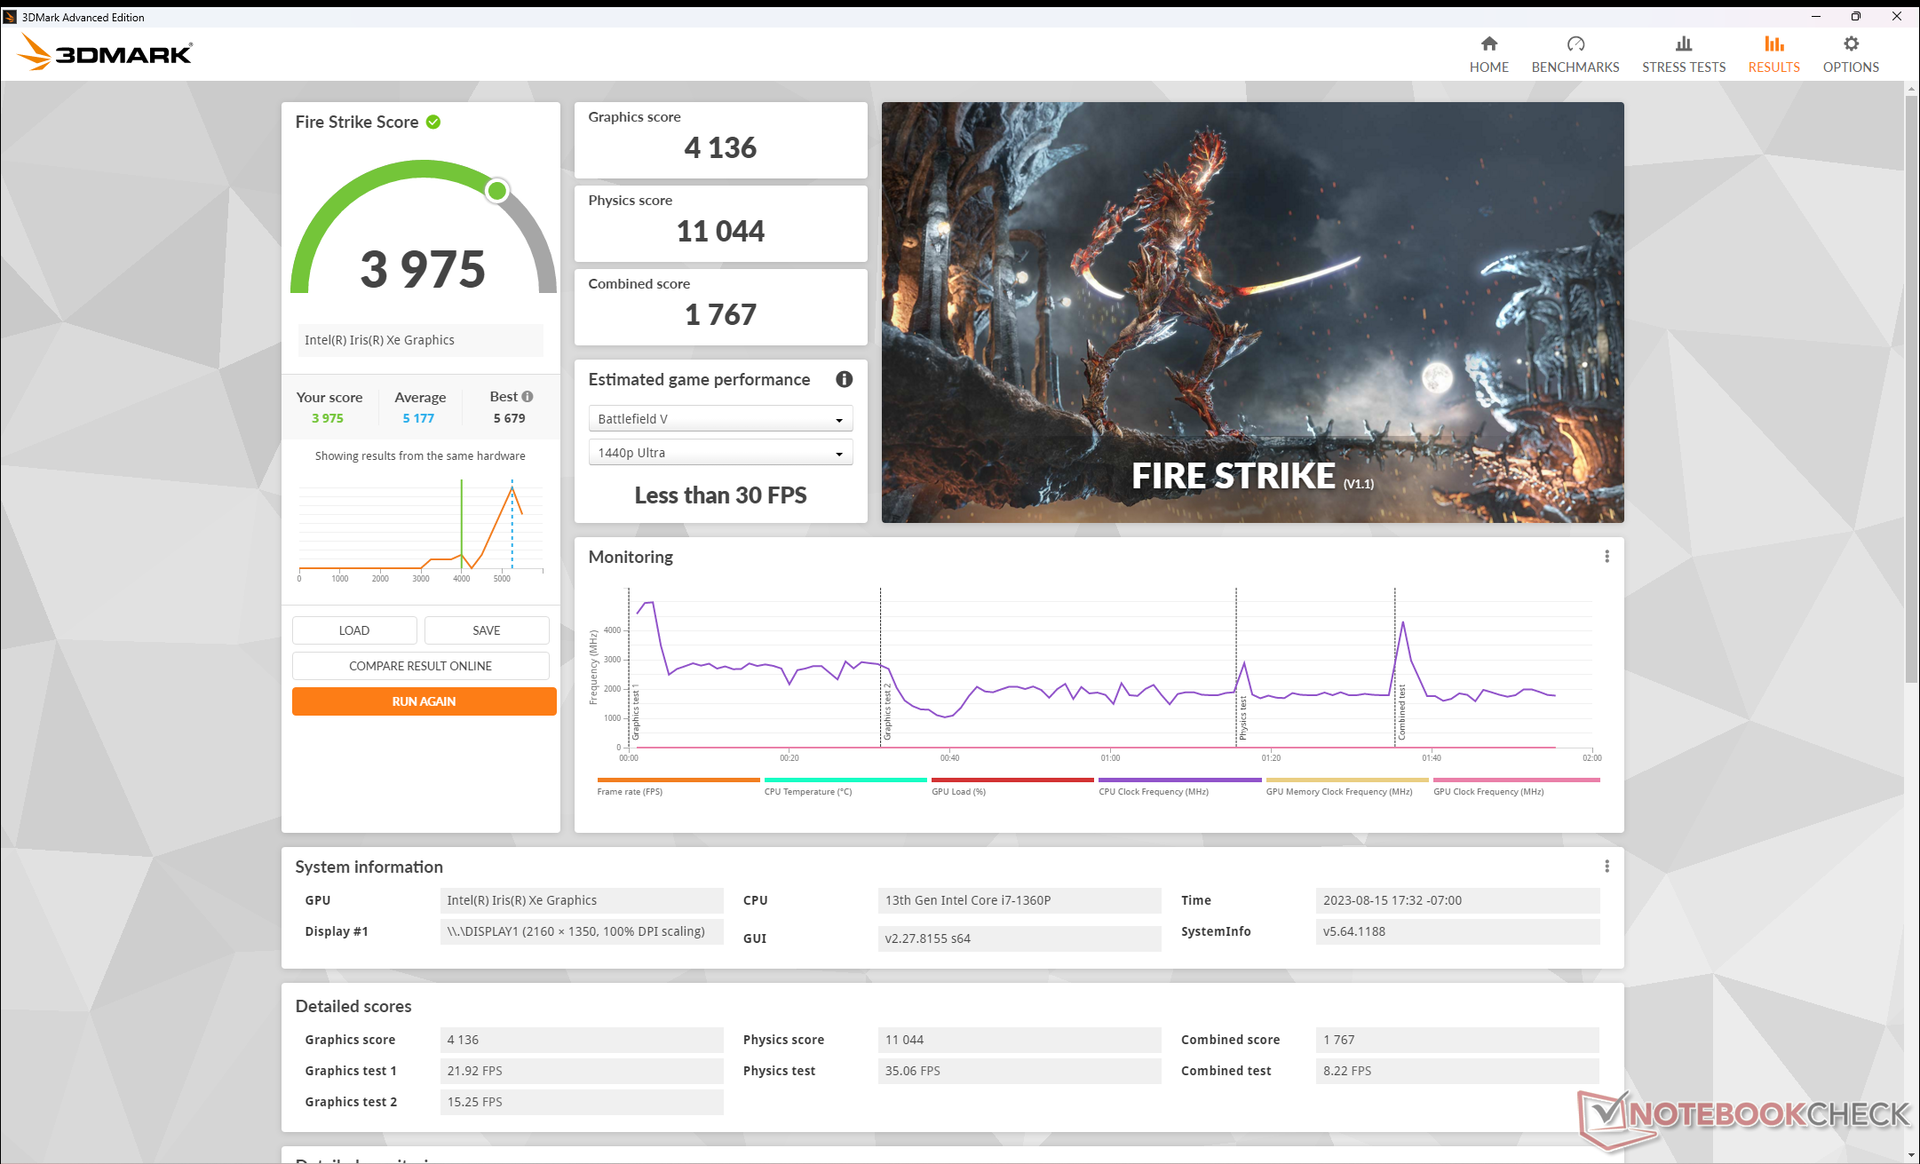The image size is (1920, 1164).
Task: Click the CPU Clock Frequency purple legend bar
Action: [1179, 780]
